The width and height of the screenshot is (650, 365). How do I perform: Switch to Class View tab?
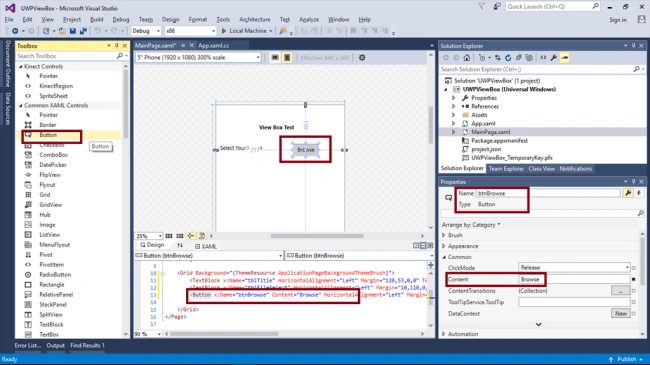pyautogui.click(x=541, y=168)
